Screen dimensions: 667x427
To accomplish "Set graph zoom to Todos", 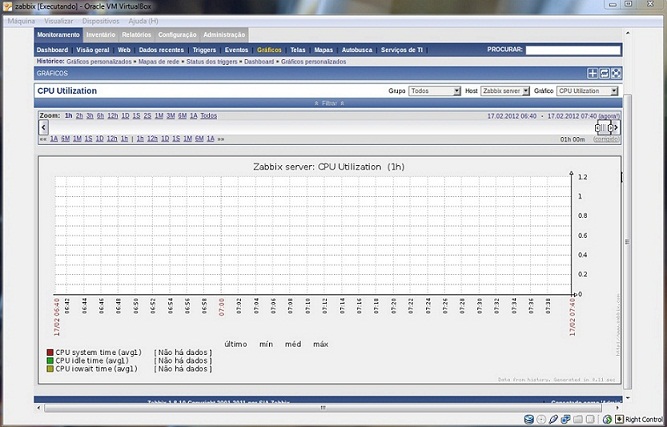I will [x=208, y=116].
